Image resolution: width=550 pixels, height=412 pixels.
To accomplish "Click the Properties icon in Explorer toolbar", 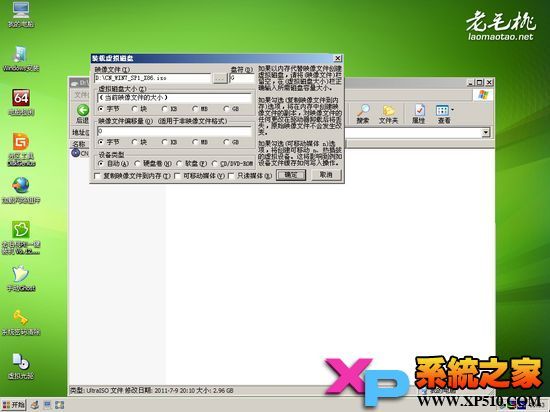I will tap(419, 110).
